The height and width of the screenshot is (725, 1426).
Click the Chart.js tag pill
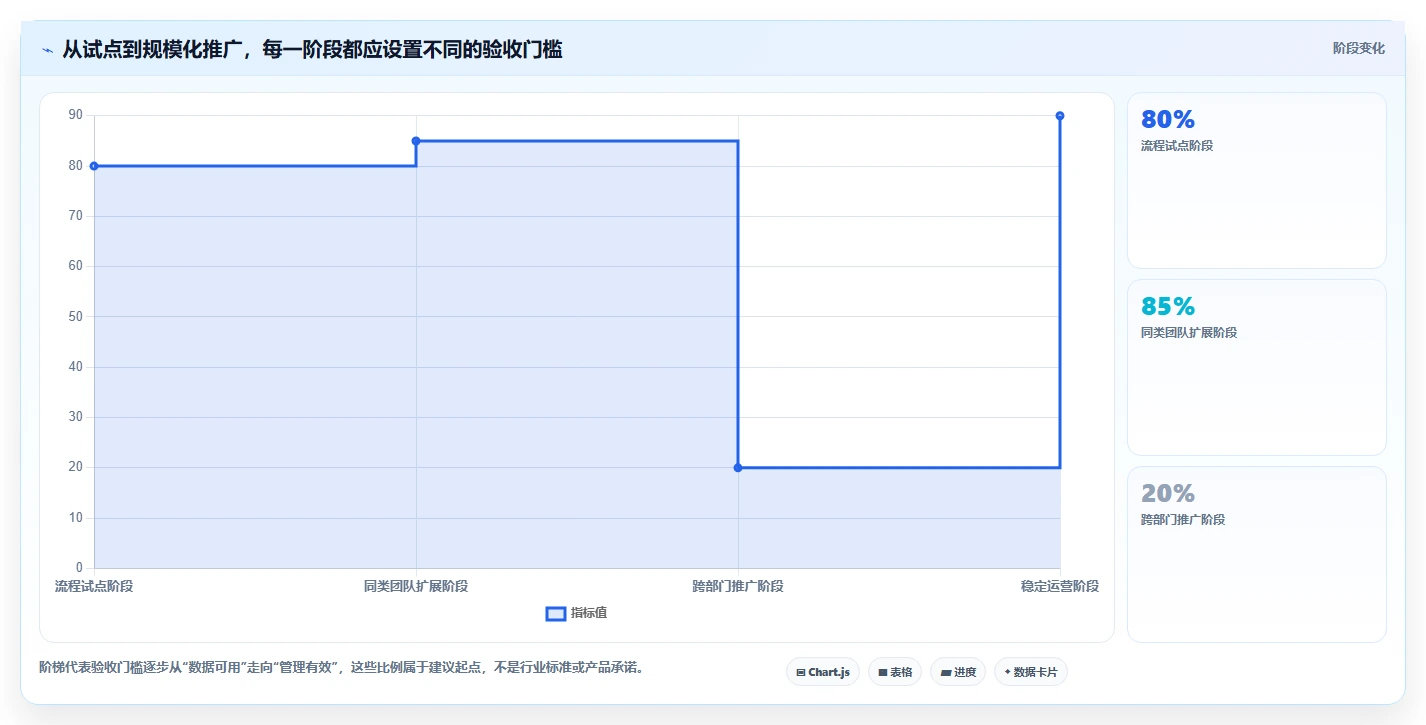(x=823, y=672)
